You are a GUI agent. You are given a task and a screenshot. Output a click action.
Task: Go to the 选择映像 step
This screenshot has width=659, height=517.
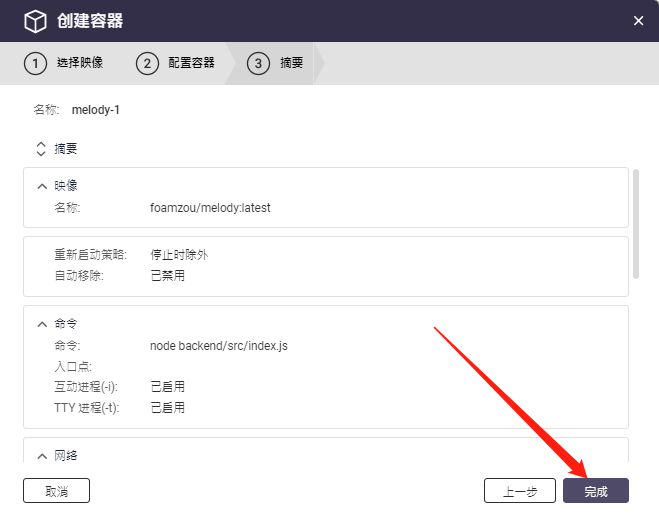(x=79, y=64)
